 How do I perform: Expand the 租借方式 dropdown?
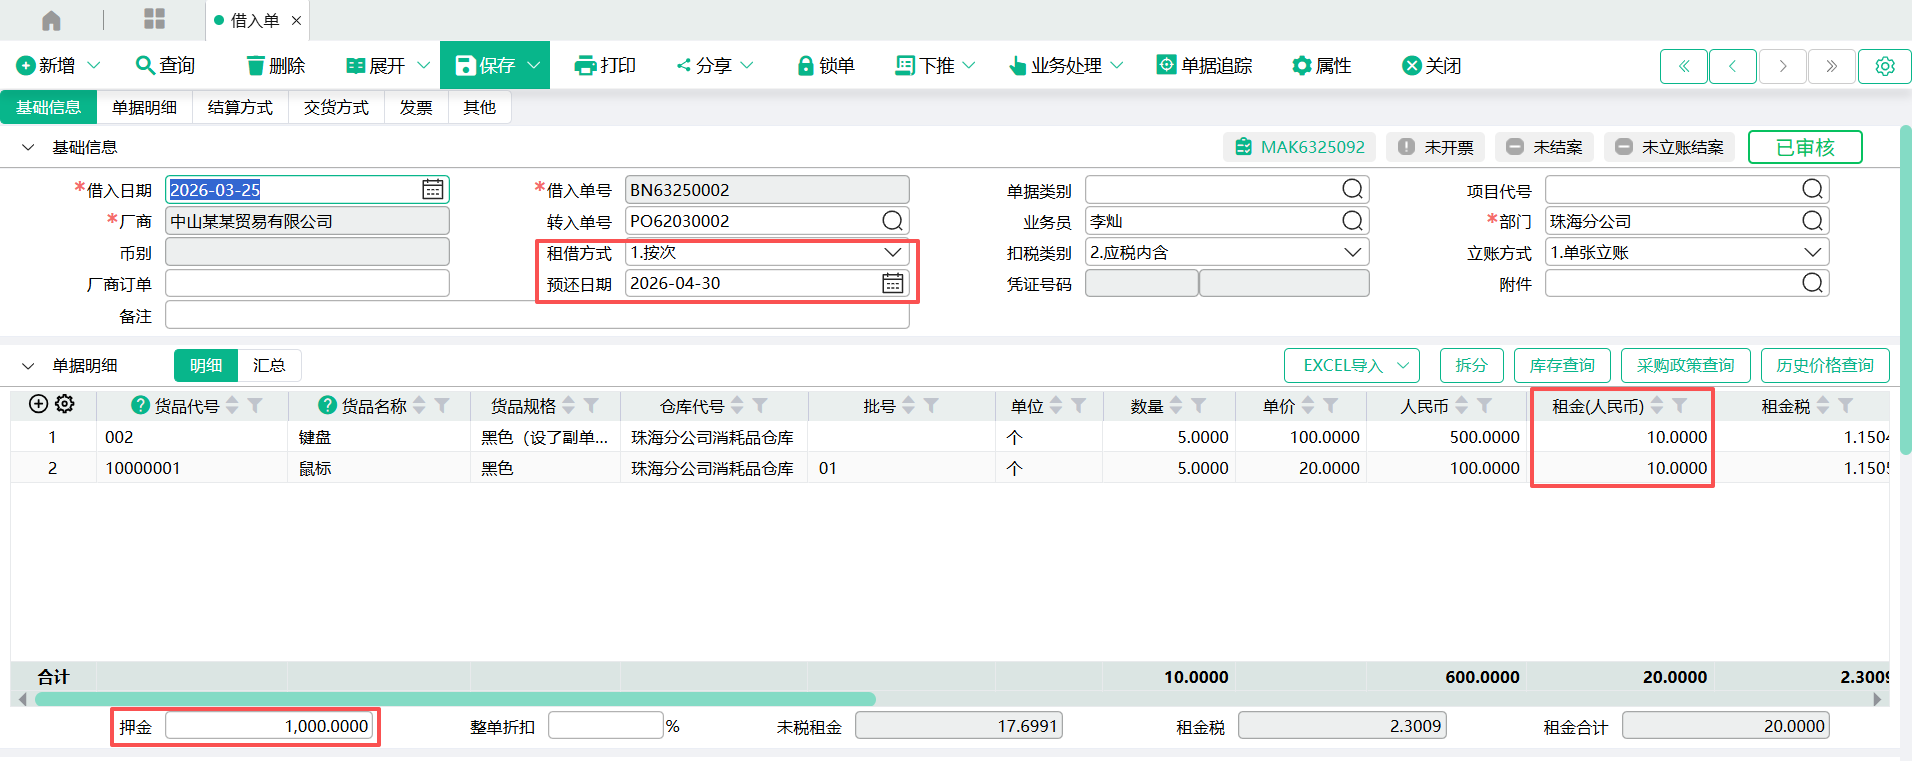892,253
